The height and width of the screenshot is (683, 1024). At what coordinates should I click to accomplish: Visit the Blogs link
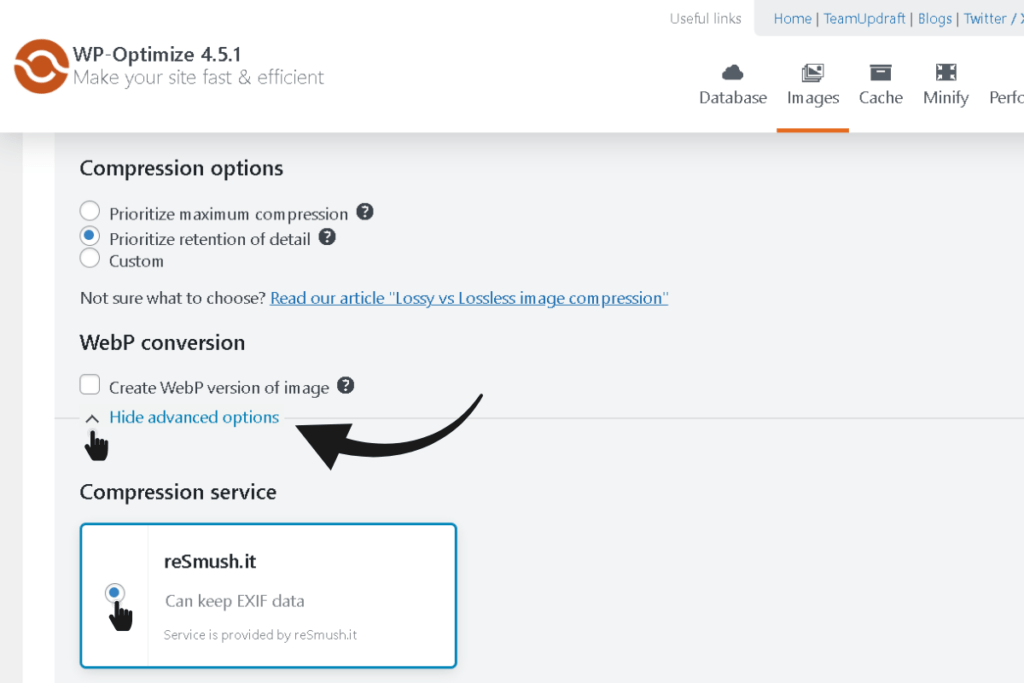click(935, 19)
